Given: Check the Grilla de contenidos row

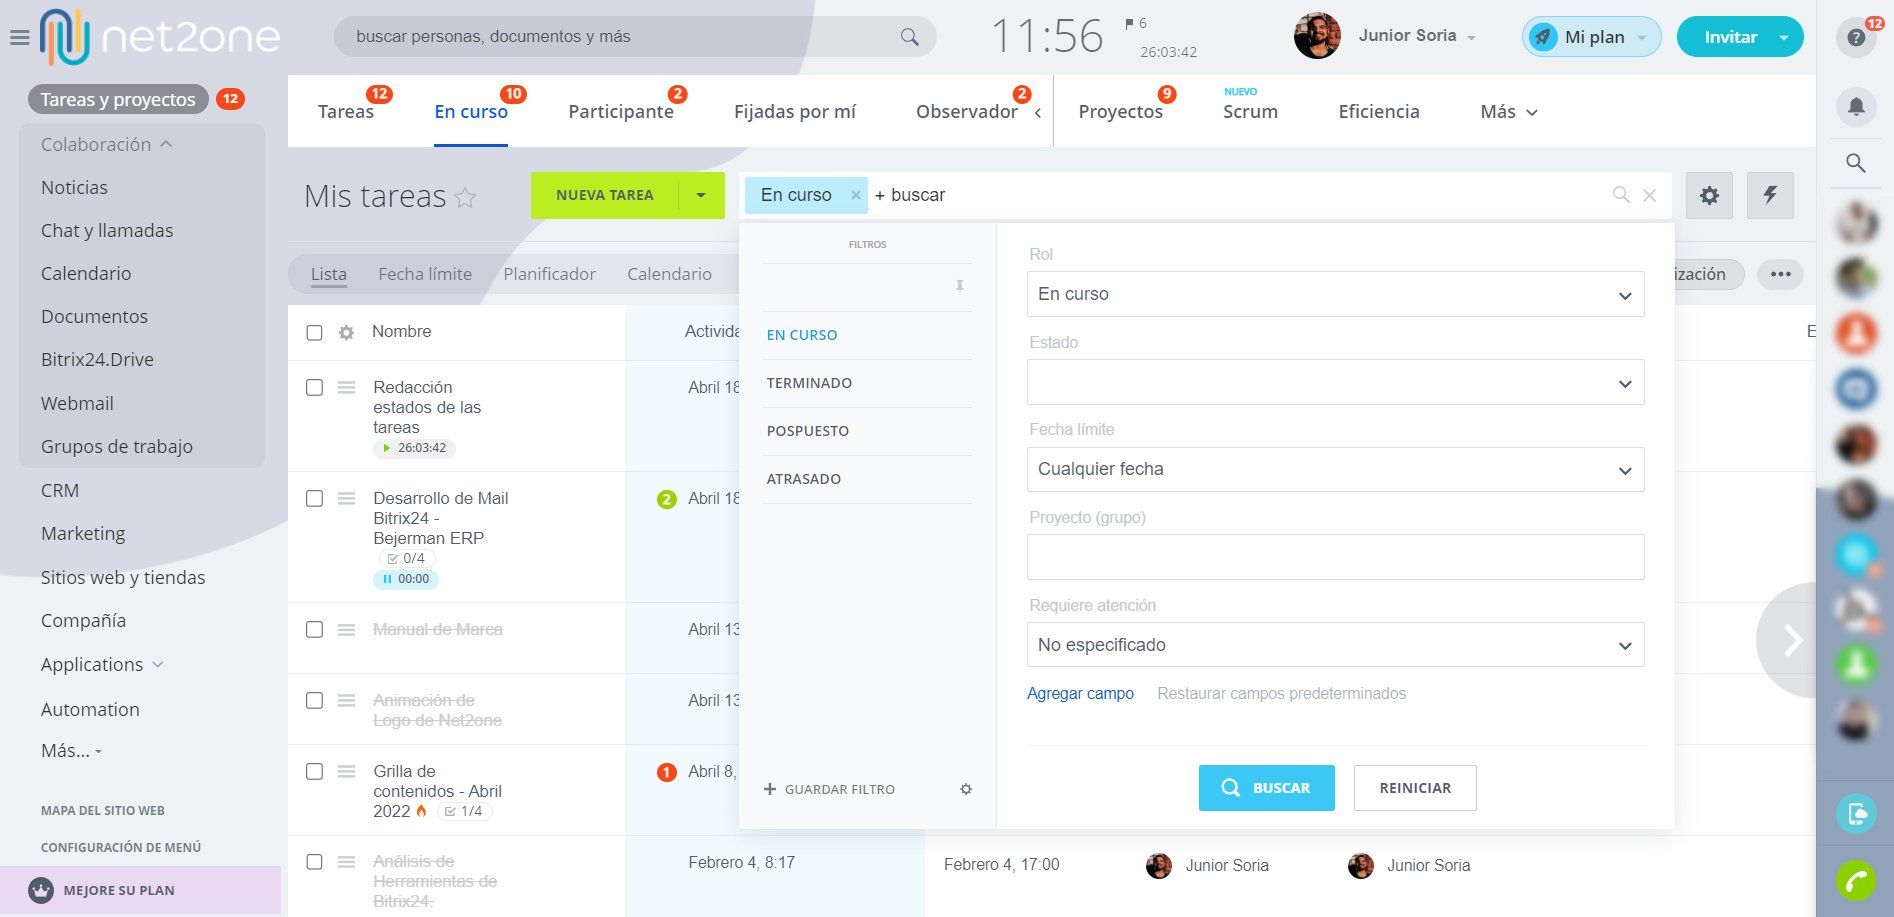Looking at the screenshot, I should pyautogui.click(x=314, y=771).
